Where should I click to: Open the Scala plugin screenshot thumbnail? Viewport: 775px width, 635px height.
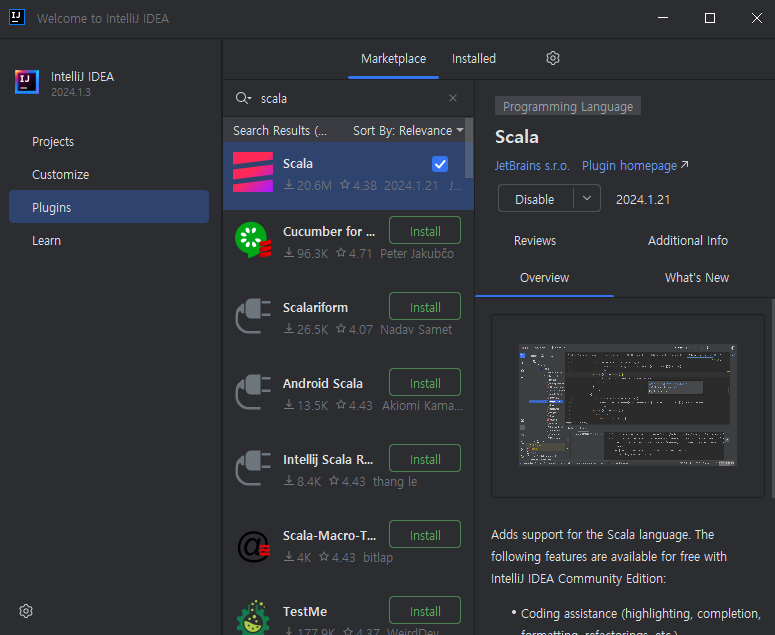[x=628, y=405]
